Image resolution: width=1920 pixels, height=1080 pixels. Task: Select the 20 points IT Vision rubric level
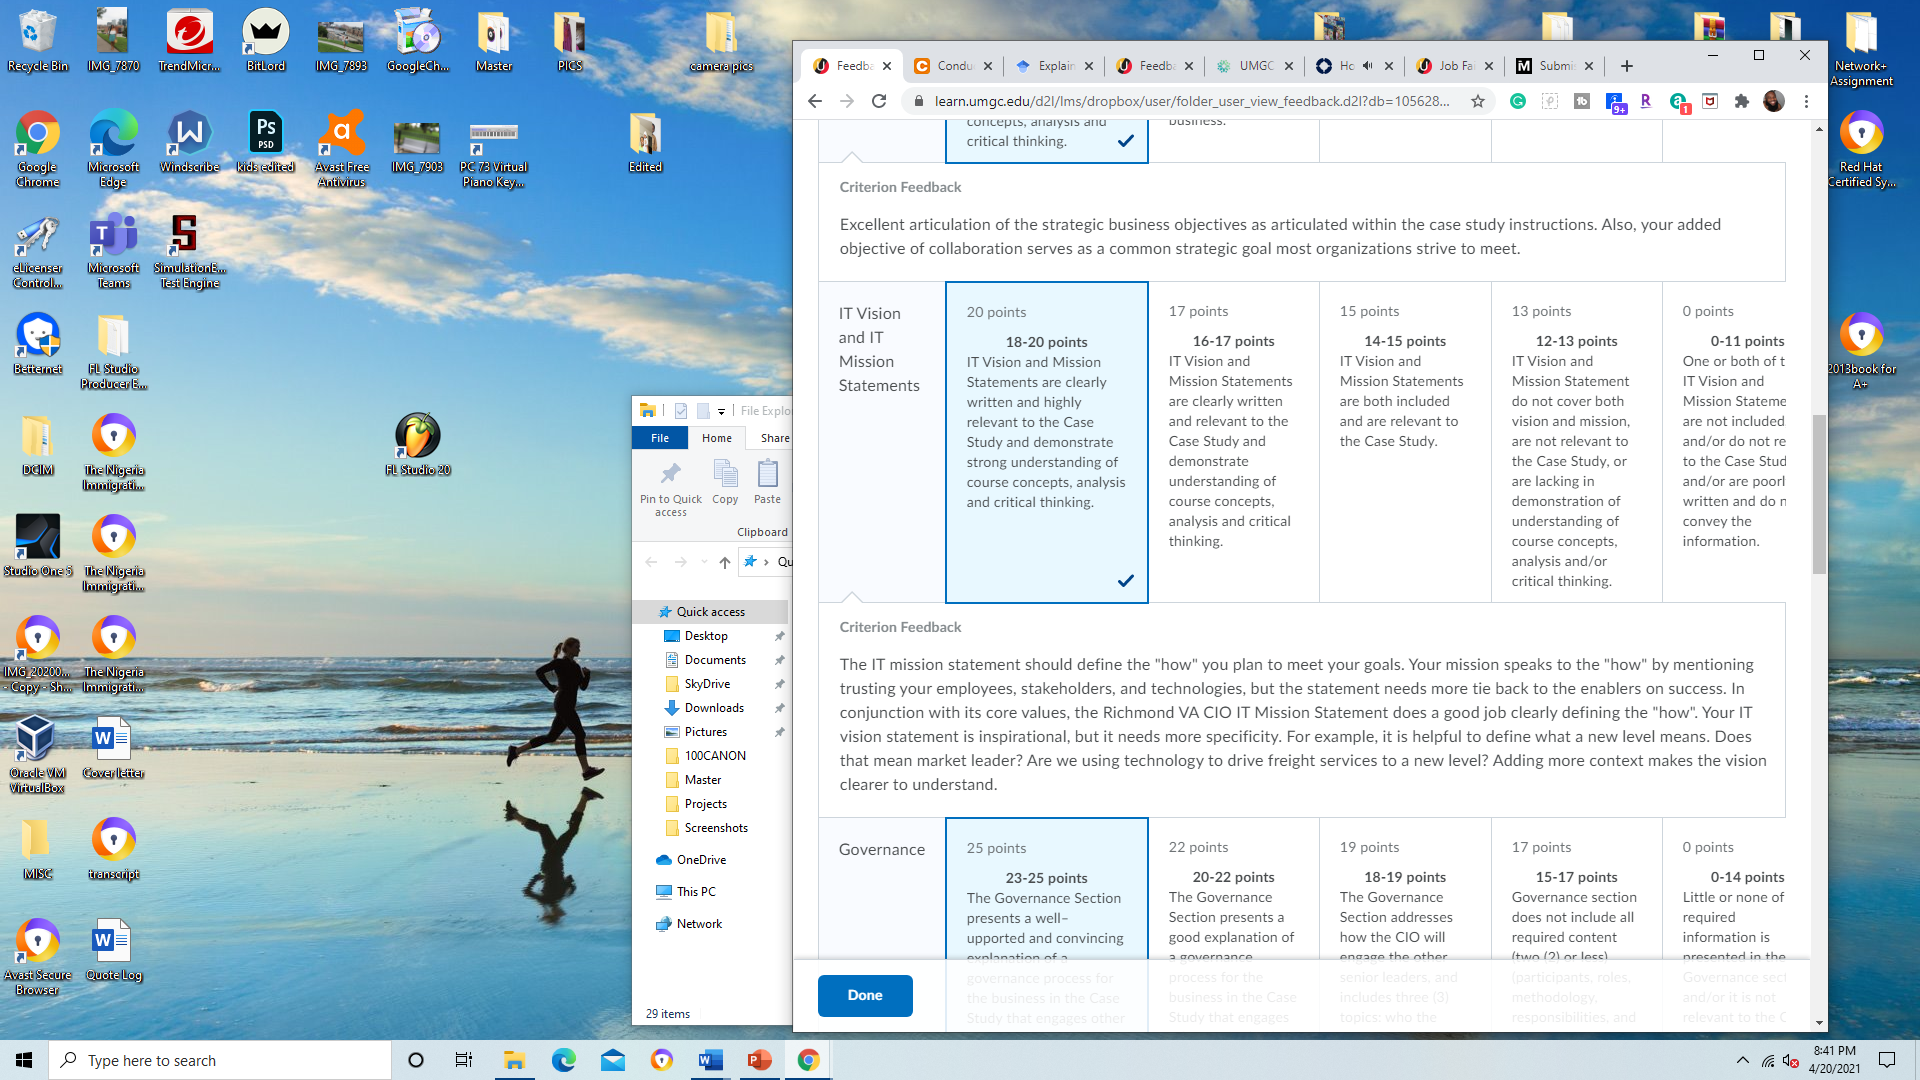point(1046,442)
